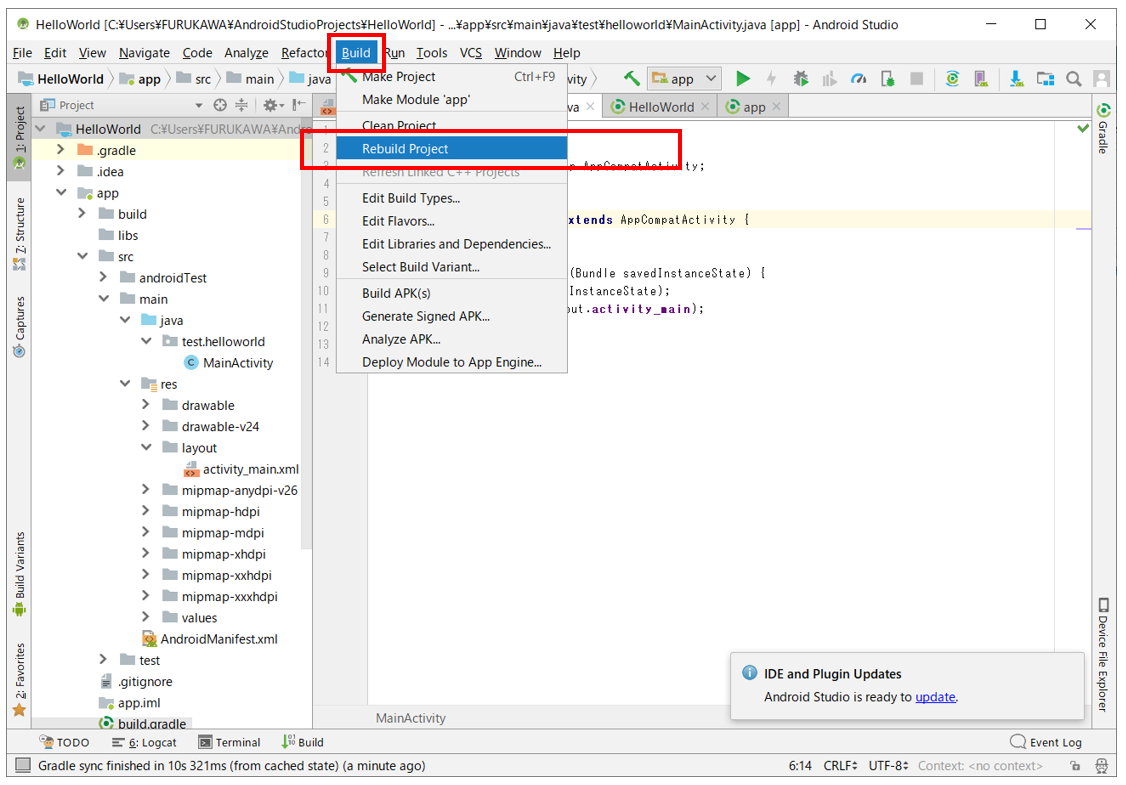Select Clean Project menu entry
The height and width of the screenshot is (785, 1126).
pyautogui.click(x=452, y=125)
